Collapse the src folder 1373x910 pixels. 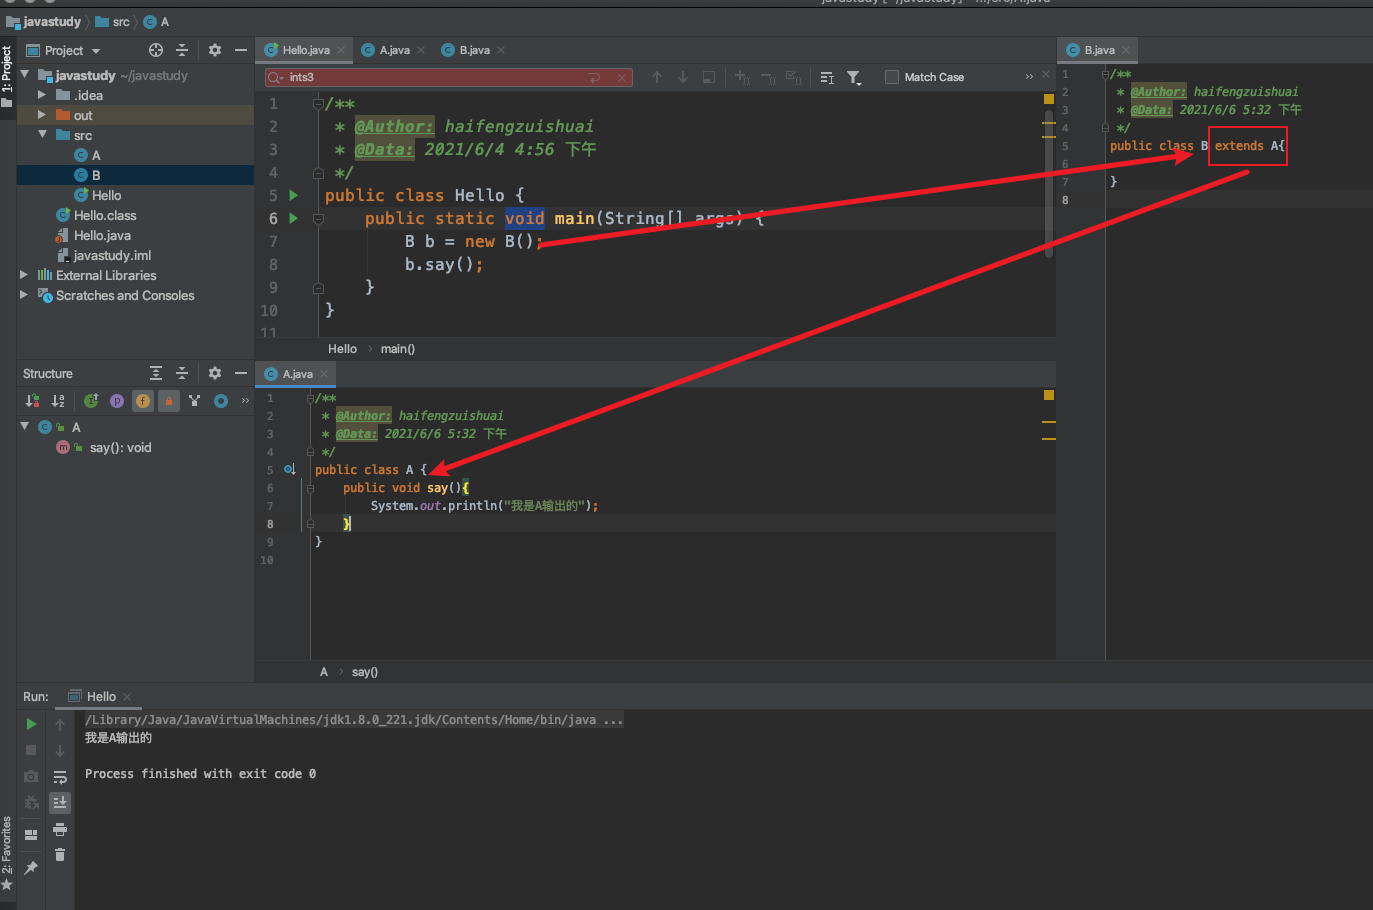click(x=42, y=135)
